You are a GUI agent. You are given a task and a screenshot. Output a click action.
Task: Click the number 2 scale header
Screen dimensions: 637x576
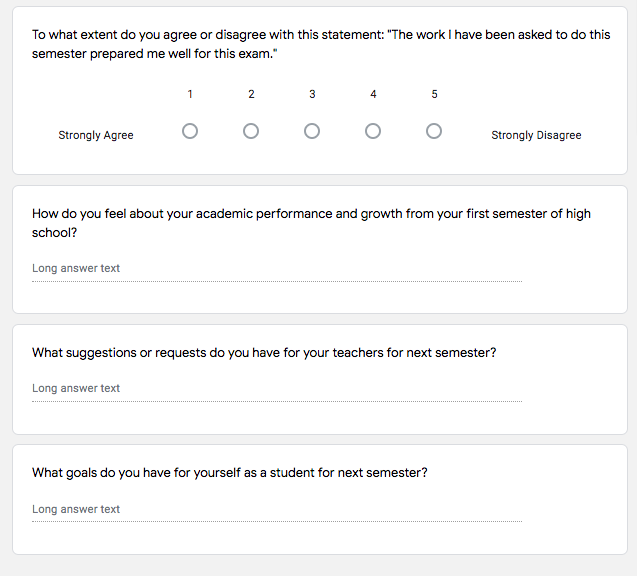[251, 94]
